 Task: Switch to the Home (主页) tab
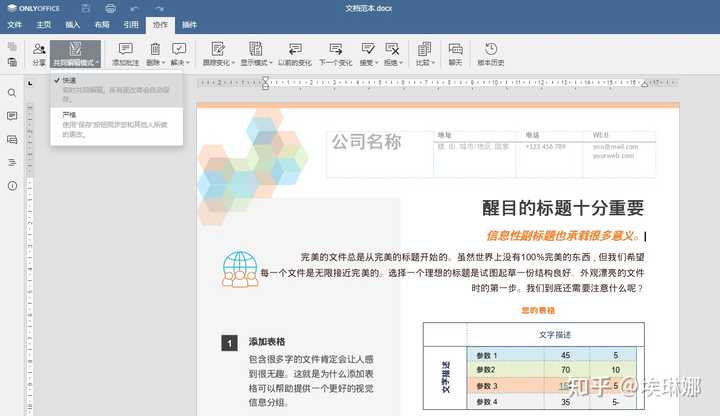pyautogui.click(x=44, y=25)
